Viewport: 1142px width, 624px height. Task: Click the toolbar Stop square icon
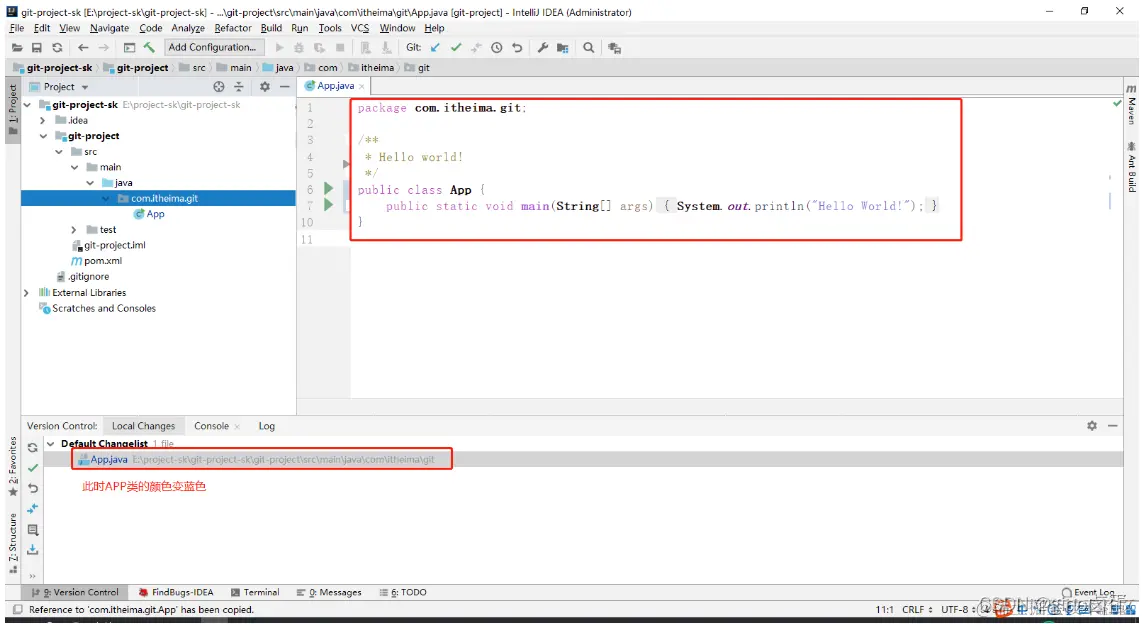click(x=340, y=48)
